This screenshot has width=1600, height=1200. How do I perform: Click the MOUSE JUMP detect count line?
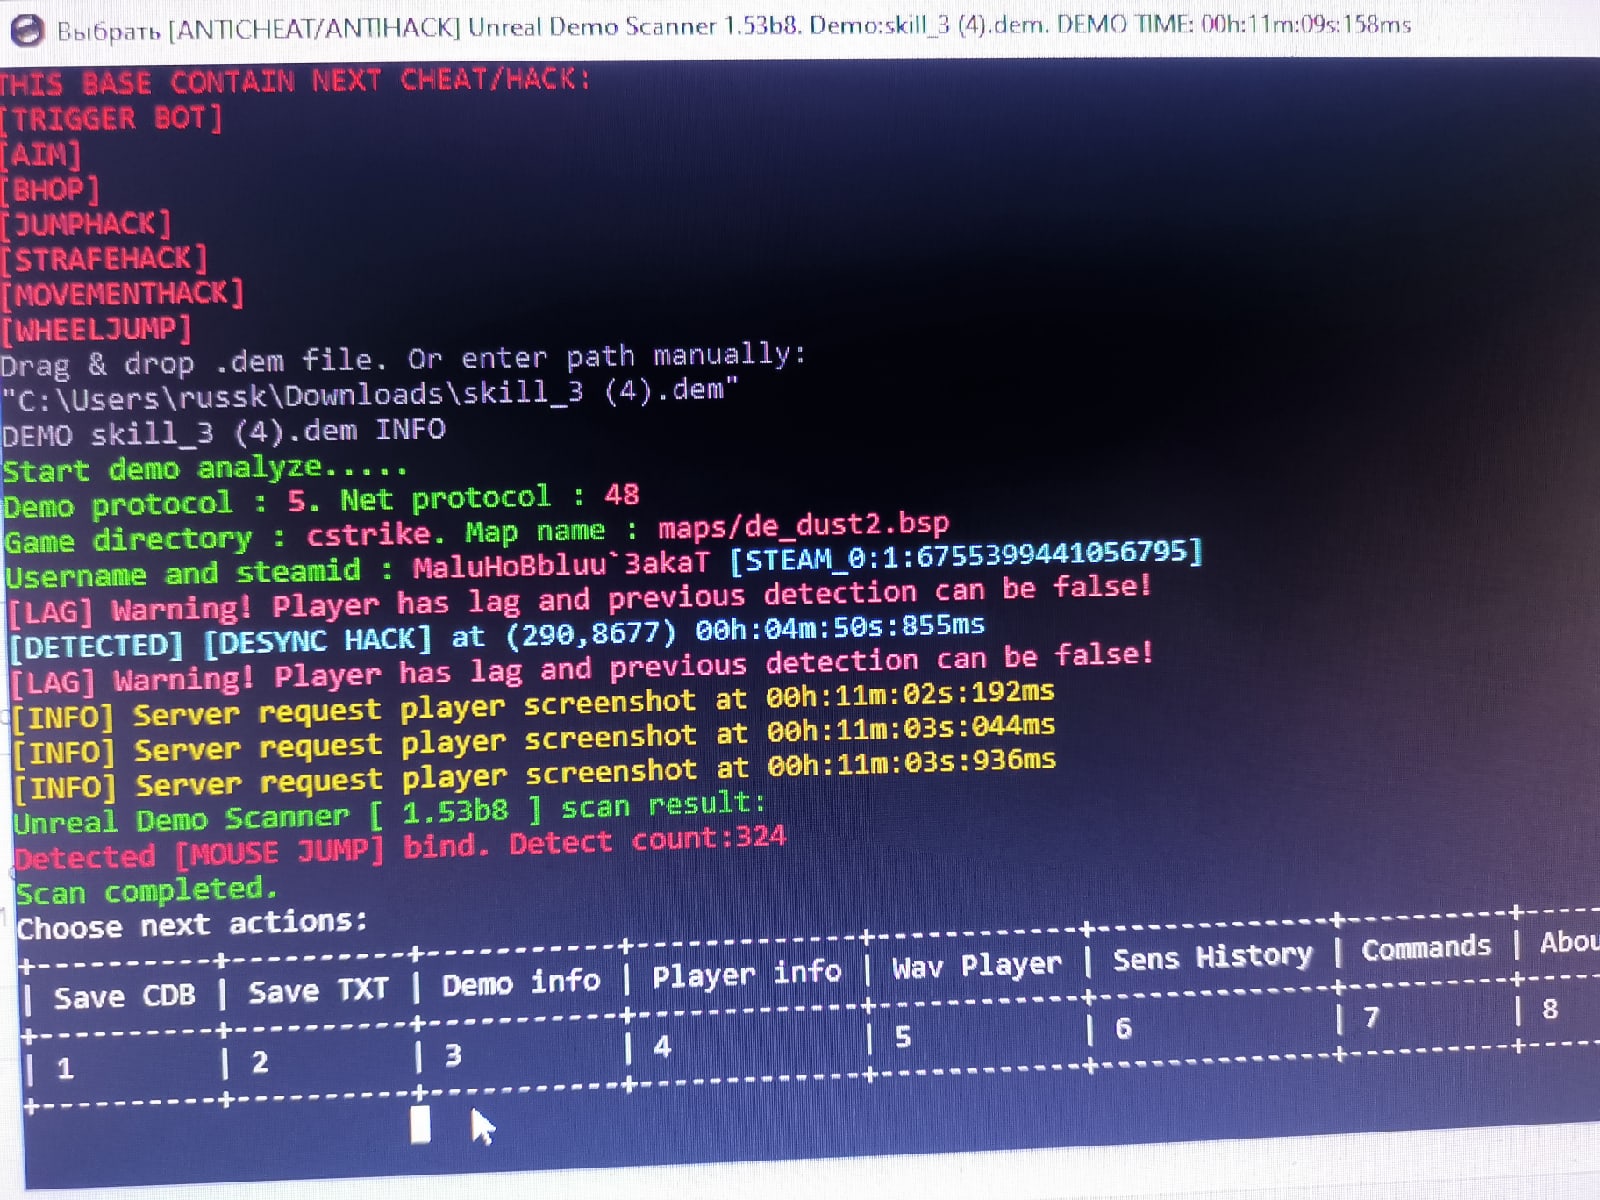pos(400,848)
